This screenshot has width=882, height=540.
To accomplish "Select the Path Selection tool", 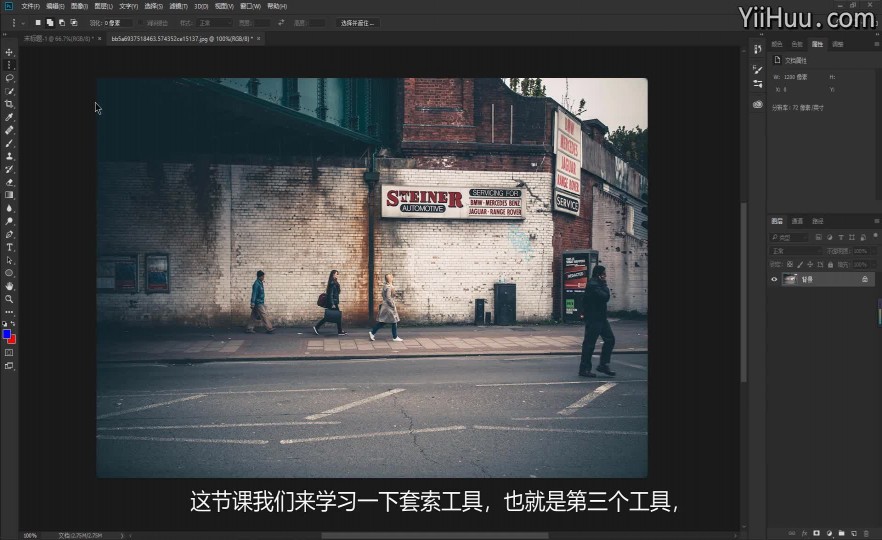I will (x=9, y=260).
